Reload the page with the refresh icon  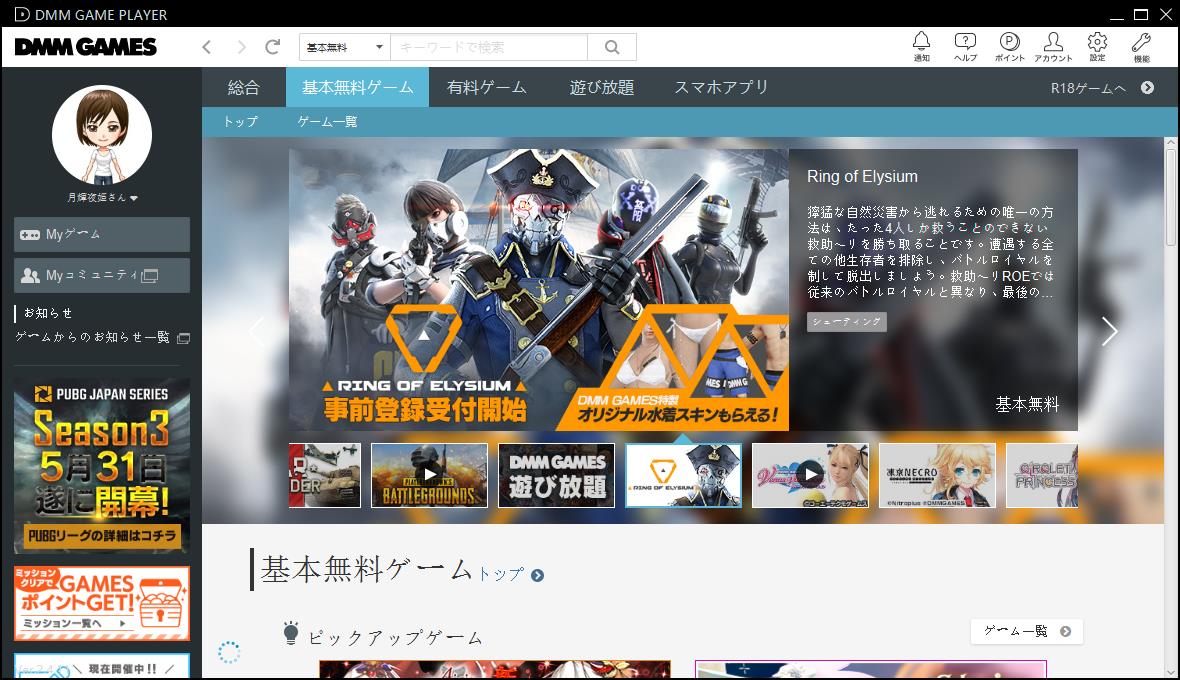point(272,47)
